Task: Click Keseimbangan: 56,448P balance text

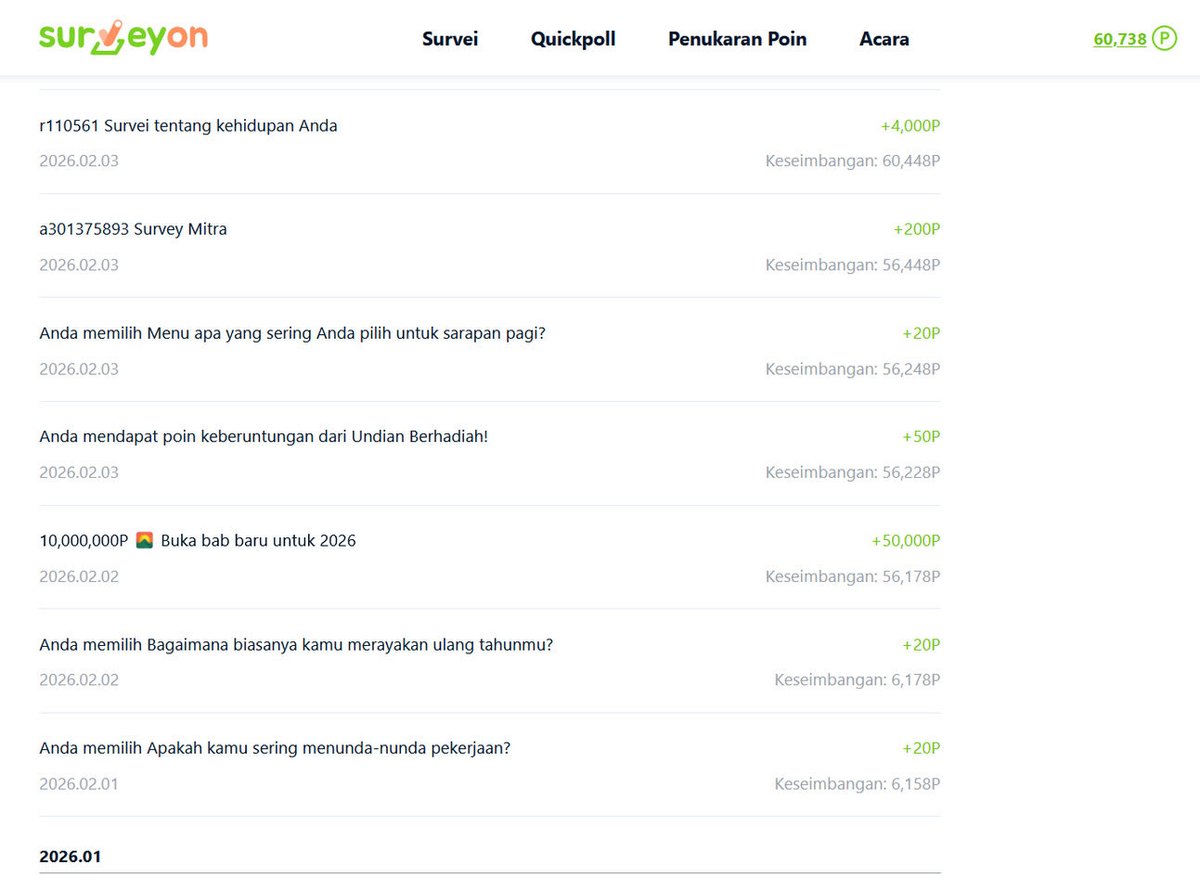Action: click(853, 265)
